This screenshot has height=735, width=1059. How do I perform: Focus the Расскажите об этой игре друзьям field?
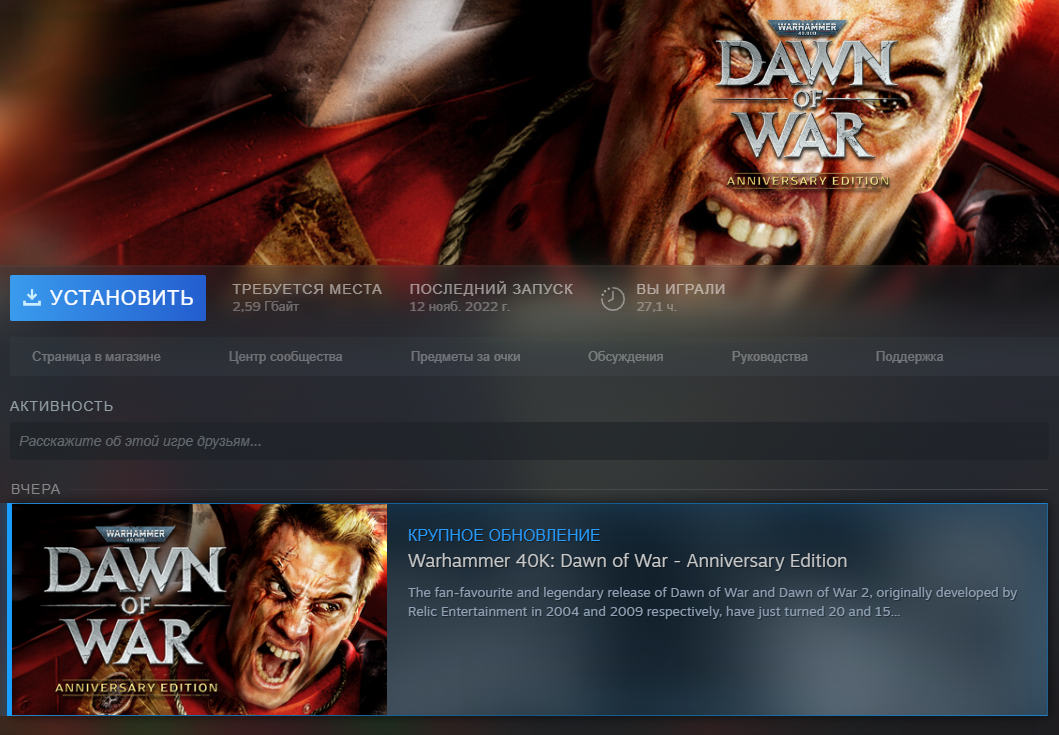click(529, 441)
